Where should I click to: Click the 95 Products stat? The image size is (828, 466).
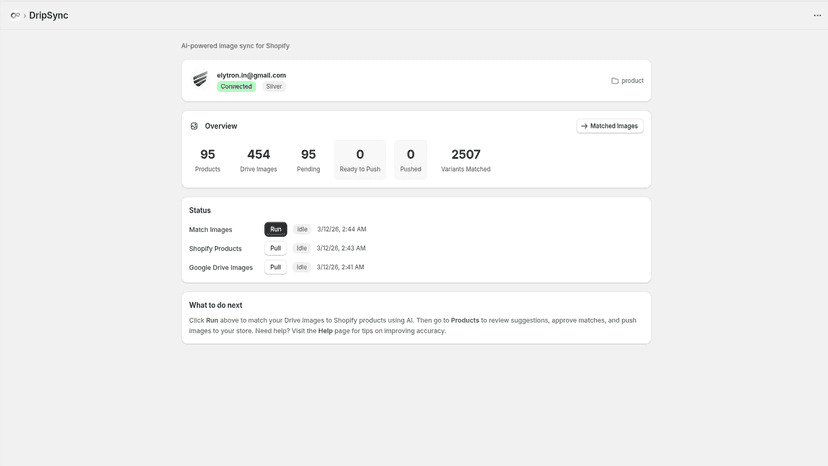[208, 160]
